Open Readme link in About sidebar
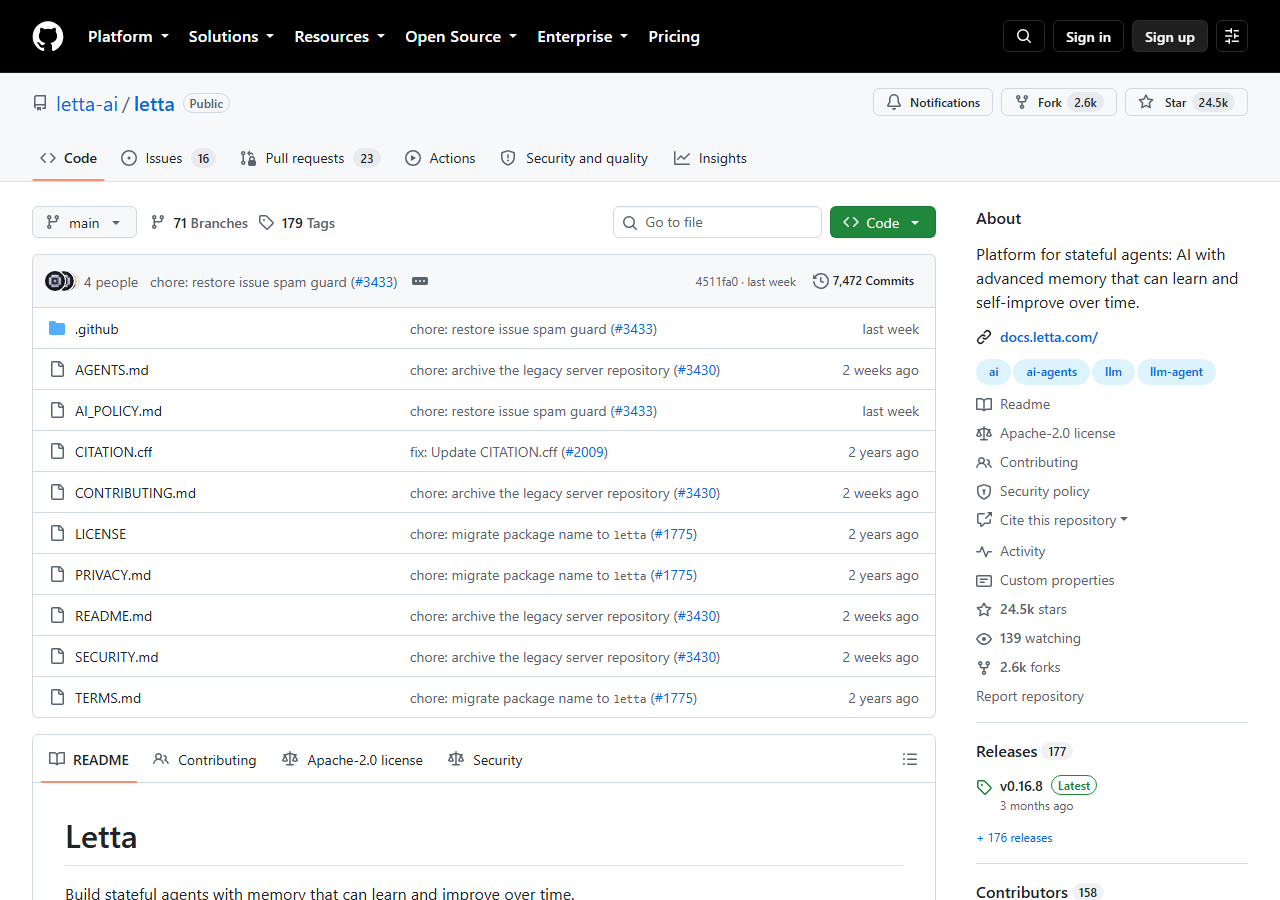This screenshot has height=900, width=1280. [1014, 404]
